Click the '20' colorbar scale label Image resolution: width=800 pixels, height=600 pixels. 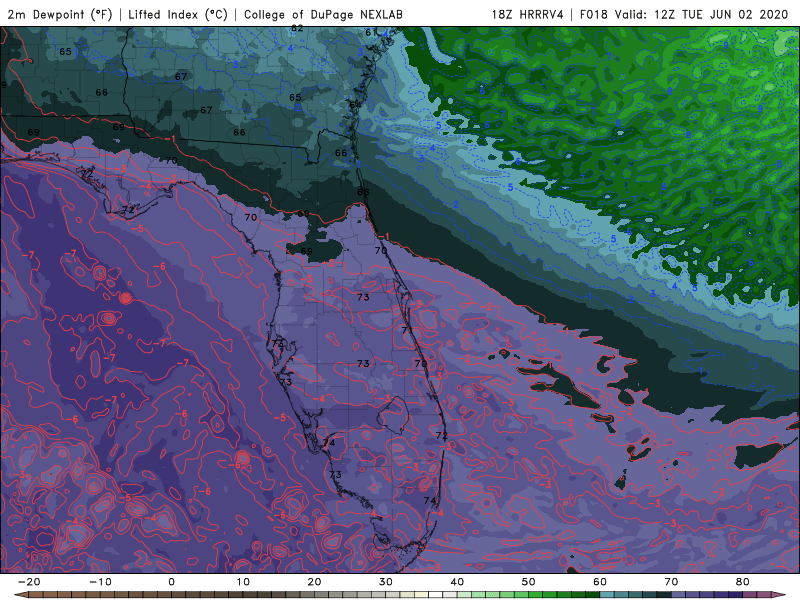pos(314,582)
